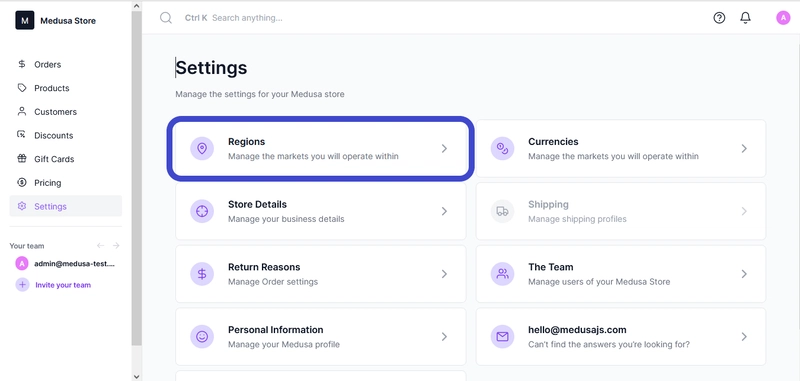Click the Personal Information smiley icon

point(202,337)
